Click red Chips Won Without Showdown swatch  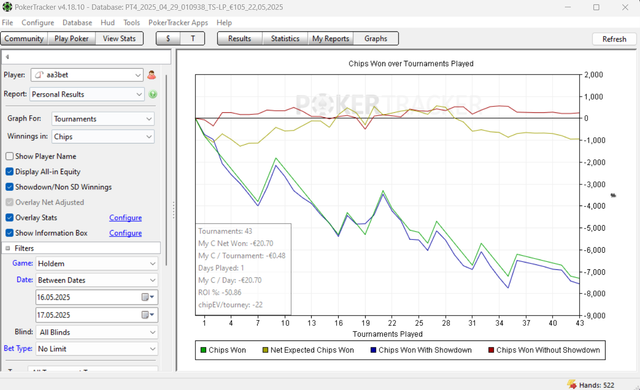point(491,350)
